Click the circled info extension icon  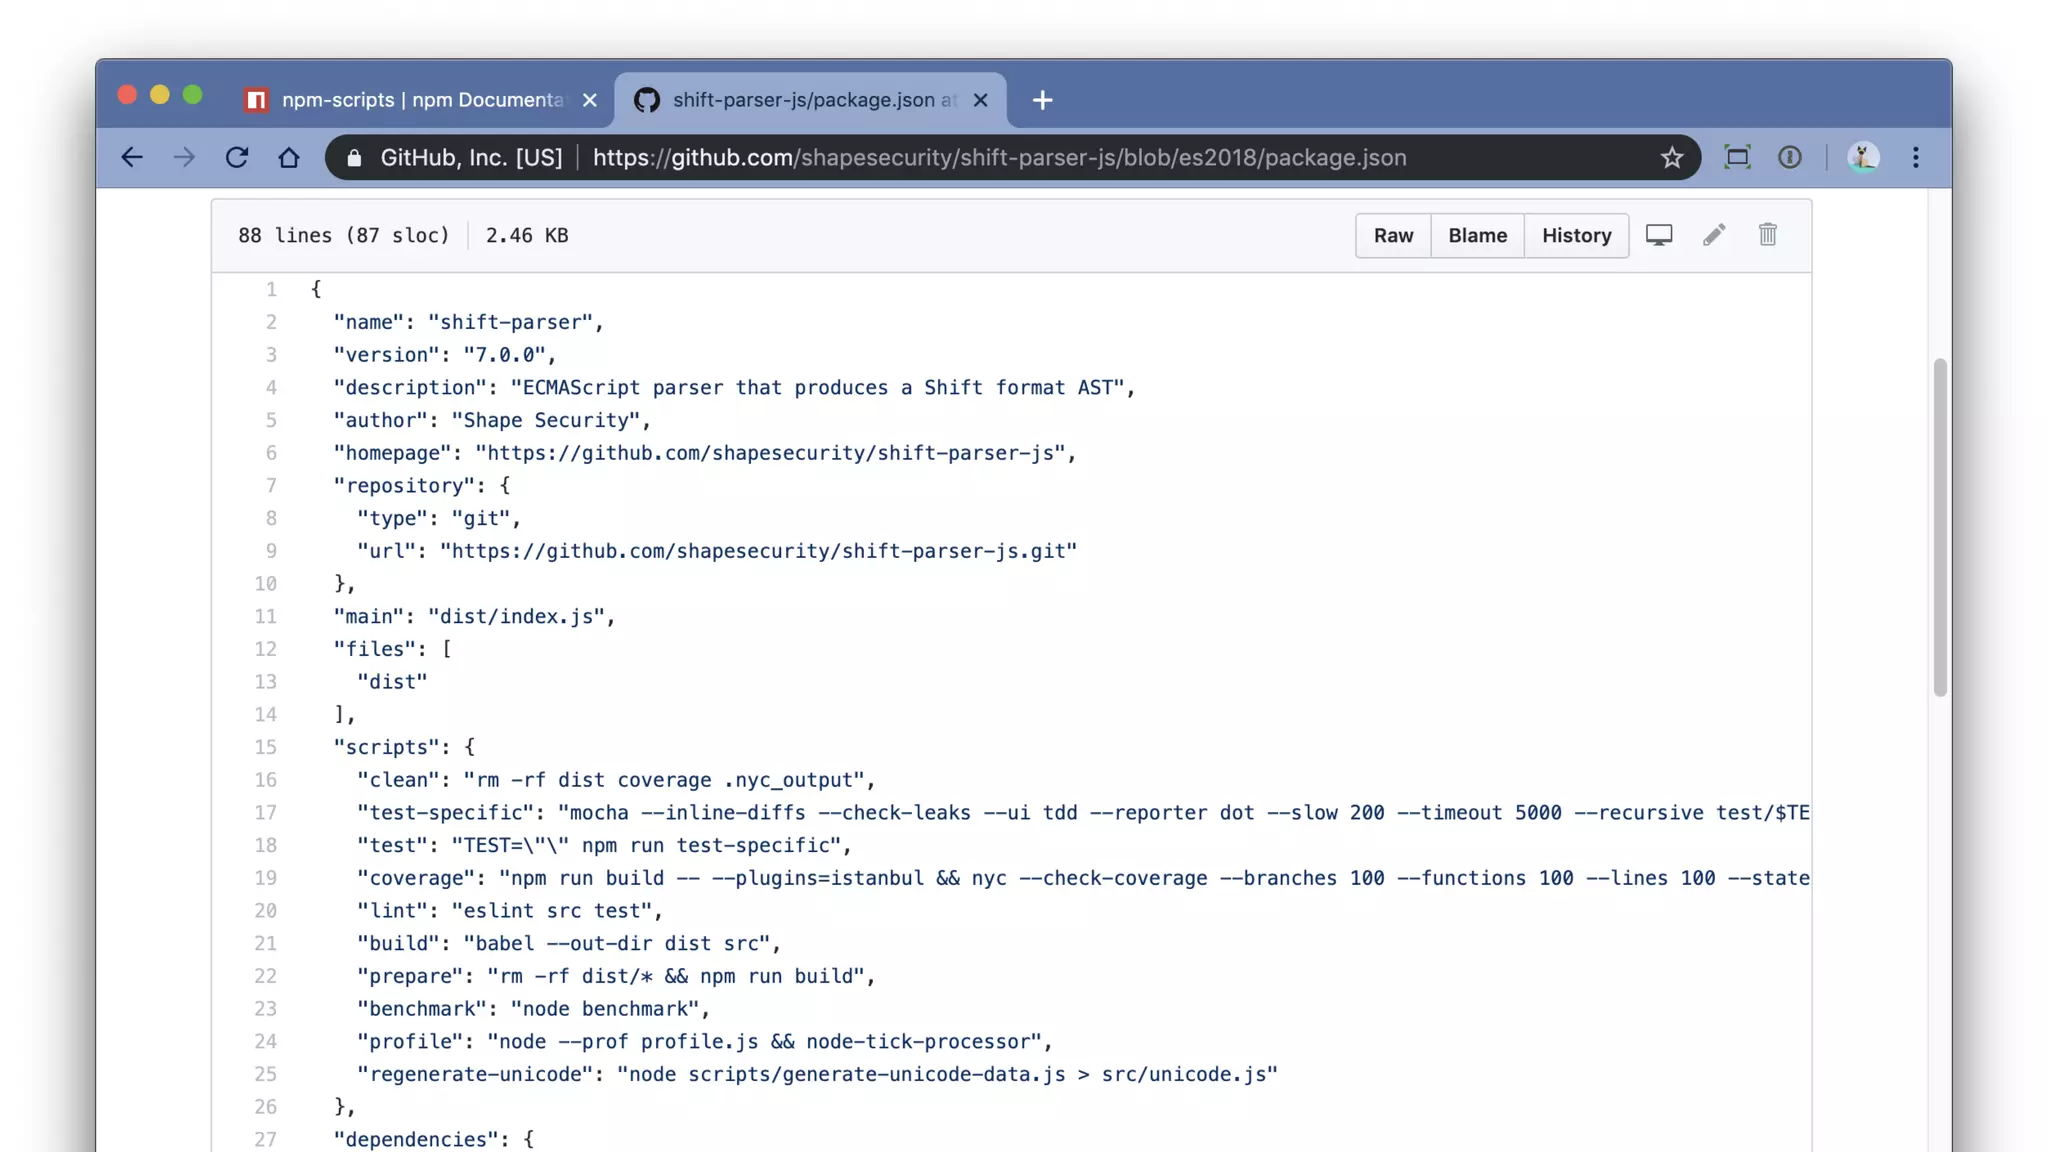(x=1789, y=158)
